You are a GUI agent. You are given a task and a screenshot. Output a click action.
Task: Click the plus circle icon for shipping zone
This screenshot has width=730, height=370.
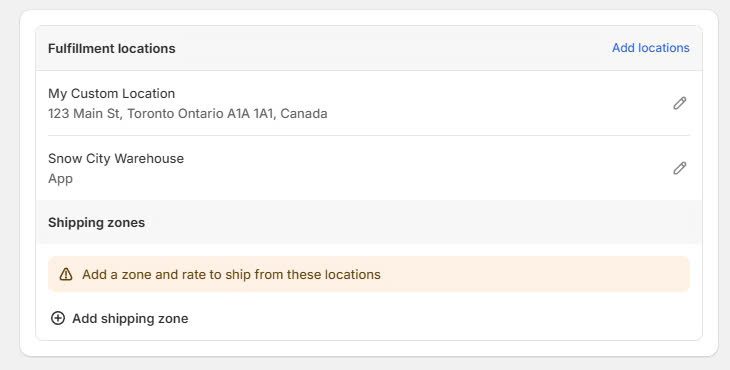tap(58, 318)
